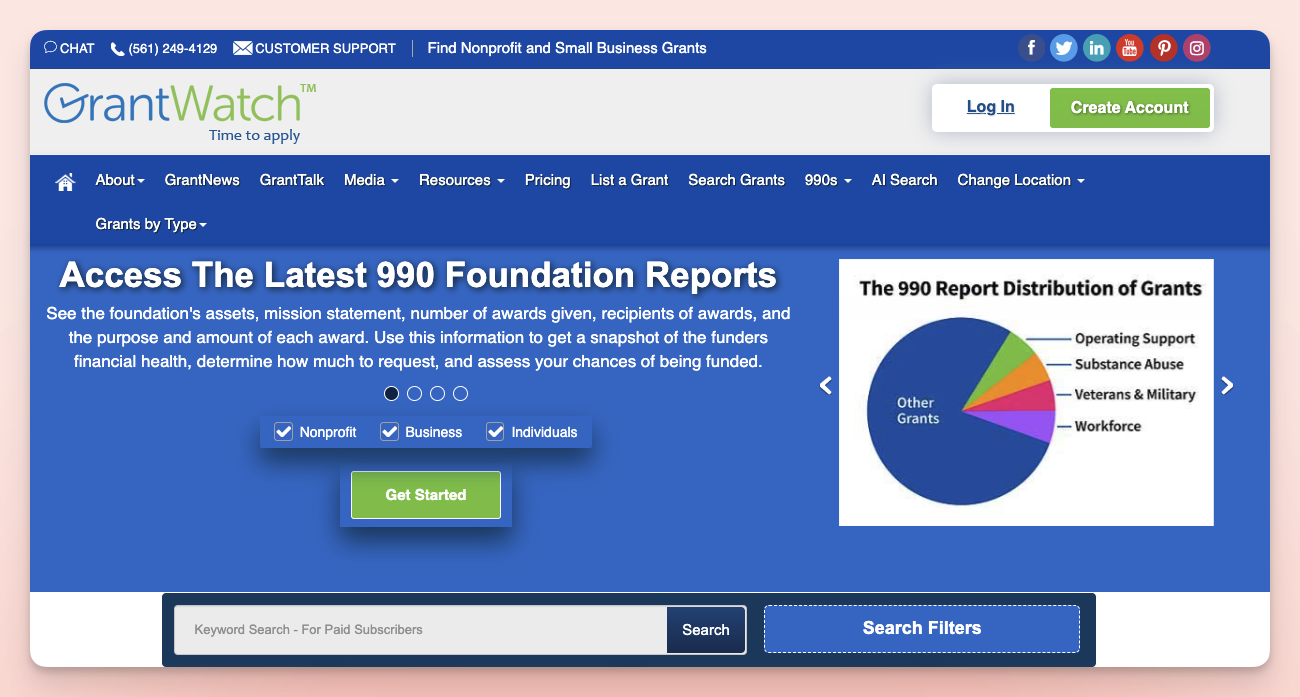The height and width of the screenshot is (697, 1300).
Task: Click the Pinterest icon
Action: pyautogui.click(x=1163, y=47)
